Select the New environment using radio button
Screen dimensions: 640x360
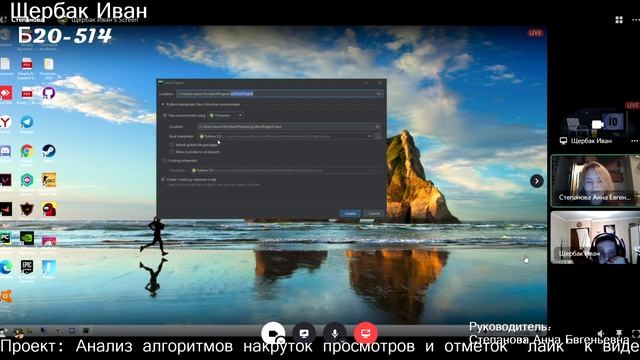(x=165, y=116)
